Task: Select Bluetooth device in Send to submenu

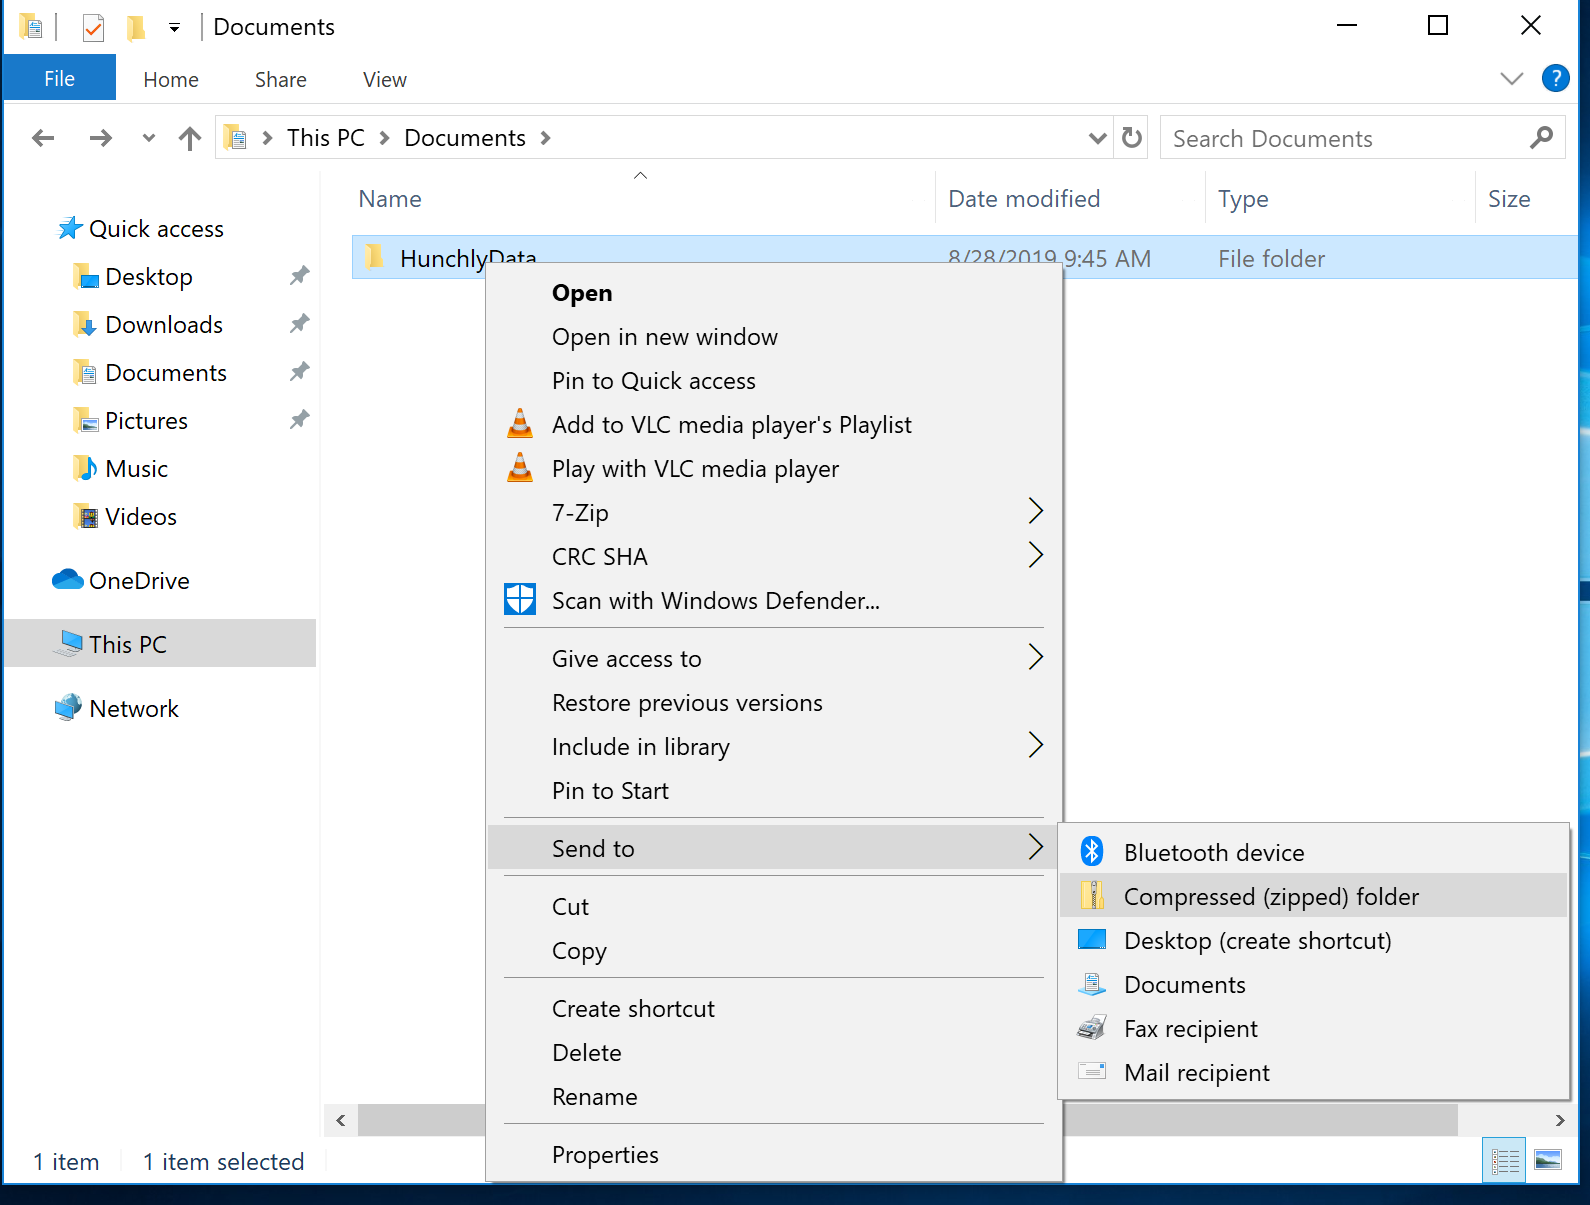Action: (x=1213, y=852)
